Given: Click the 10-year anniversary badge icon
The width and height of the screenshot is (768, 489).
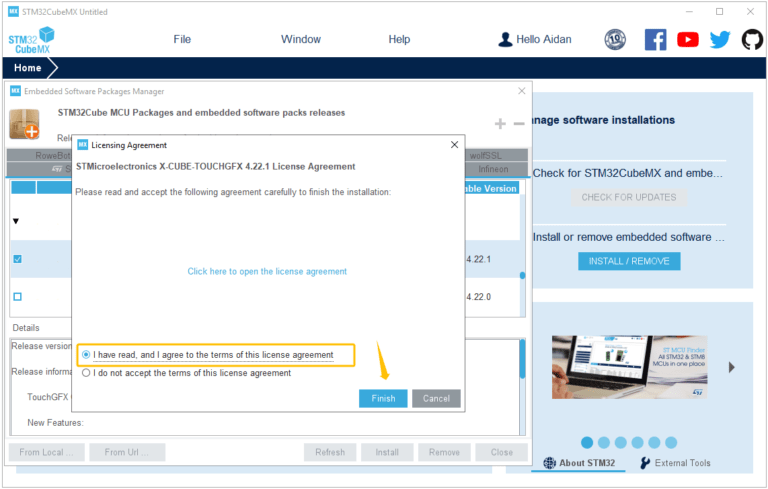Looking at the screenshot, I should point(615,40).
